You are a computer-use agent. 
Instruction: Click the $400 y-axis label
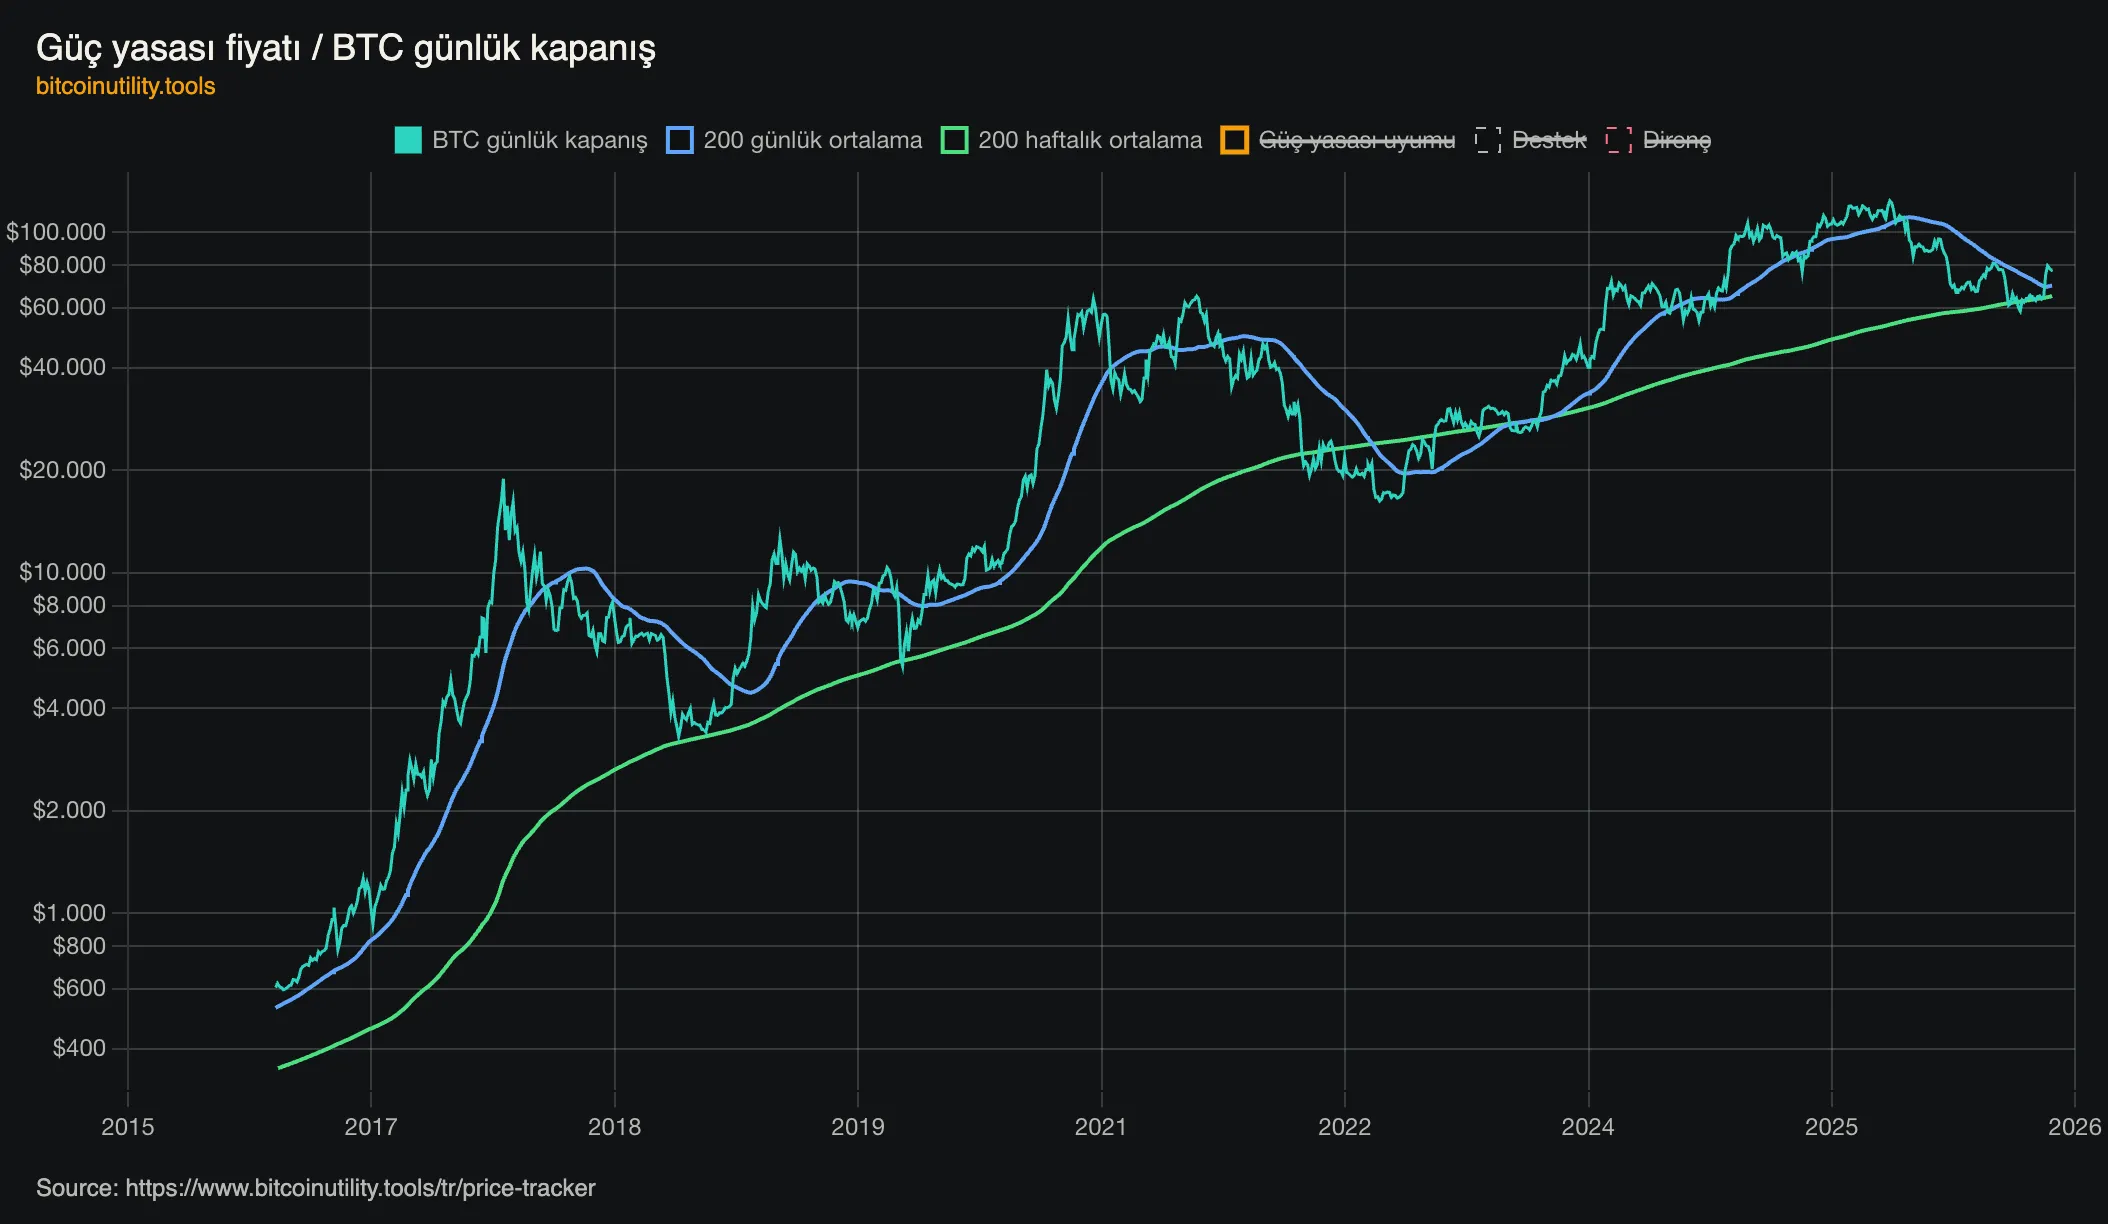point(79,1048)
